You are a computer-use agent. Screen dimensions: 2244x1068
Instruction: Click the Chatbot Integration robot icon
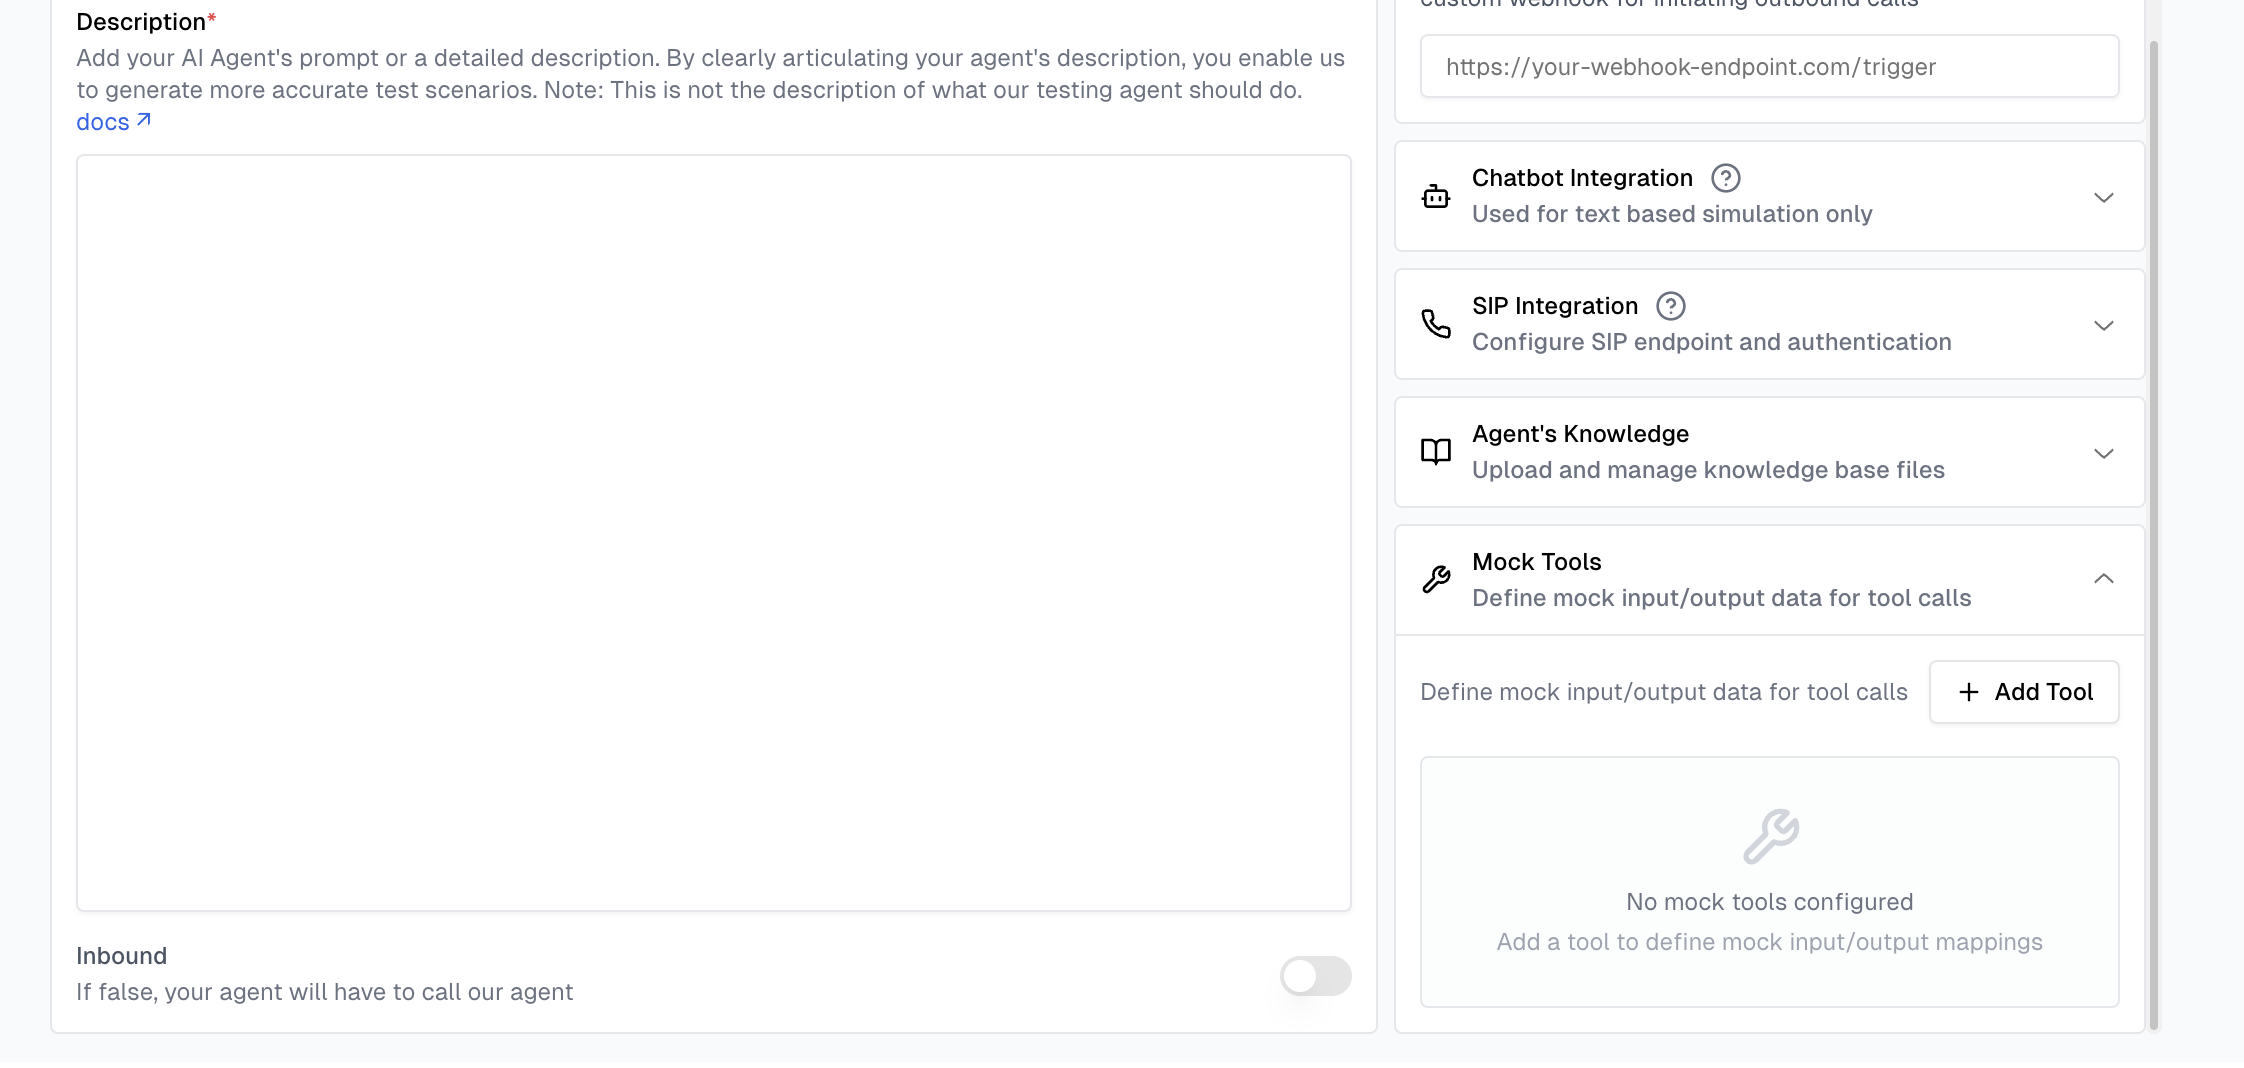tap(1436, 196)
